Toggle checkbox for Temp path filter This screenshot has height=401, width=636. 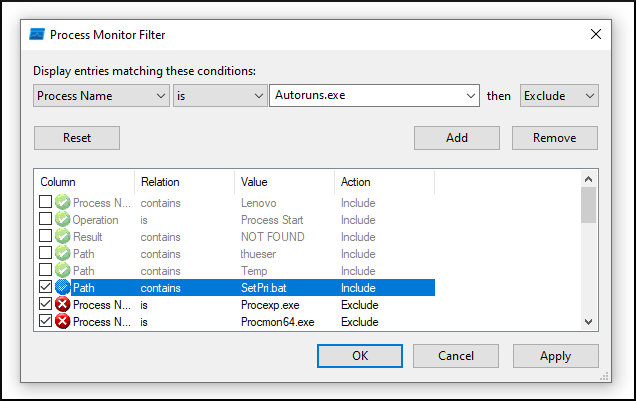click(46, 271)
